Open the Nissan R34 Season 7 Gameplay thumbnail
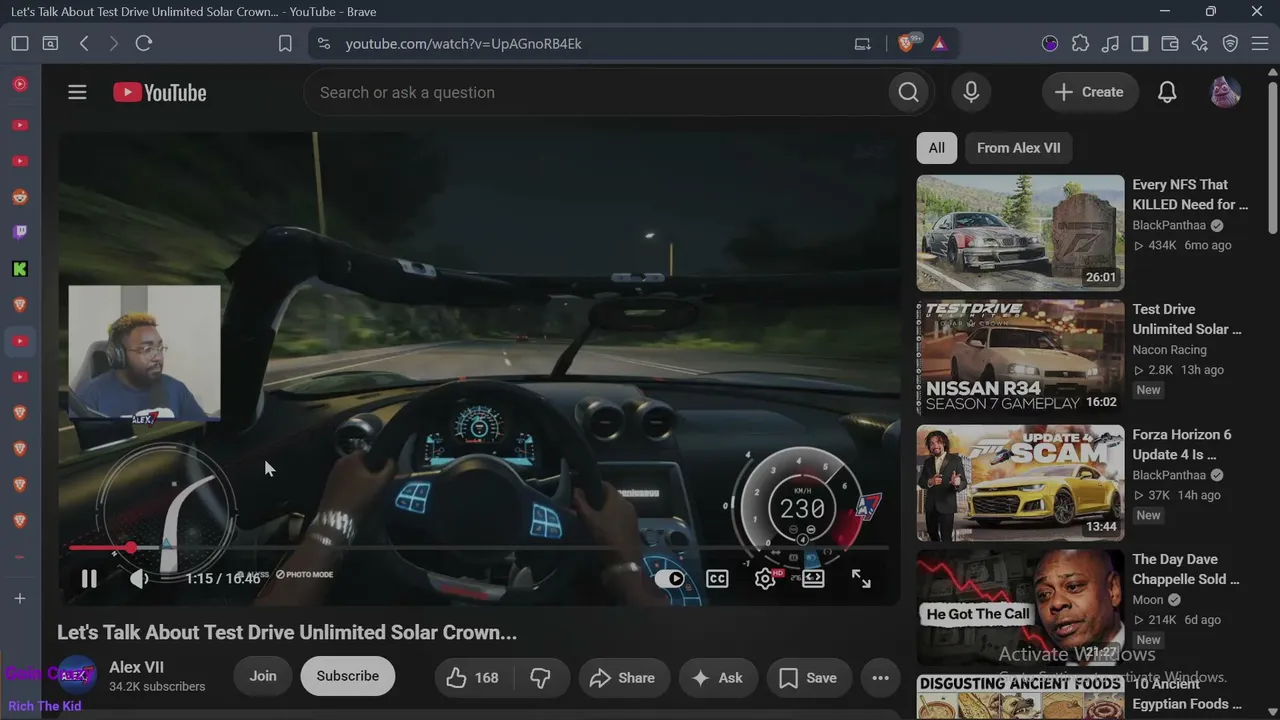Image resolution: width=1280 pixels, height=720 pixels. 1020,358
